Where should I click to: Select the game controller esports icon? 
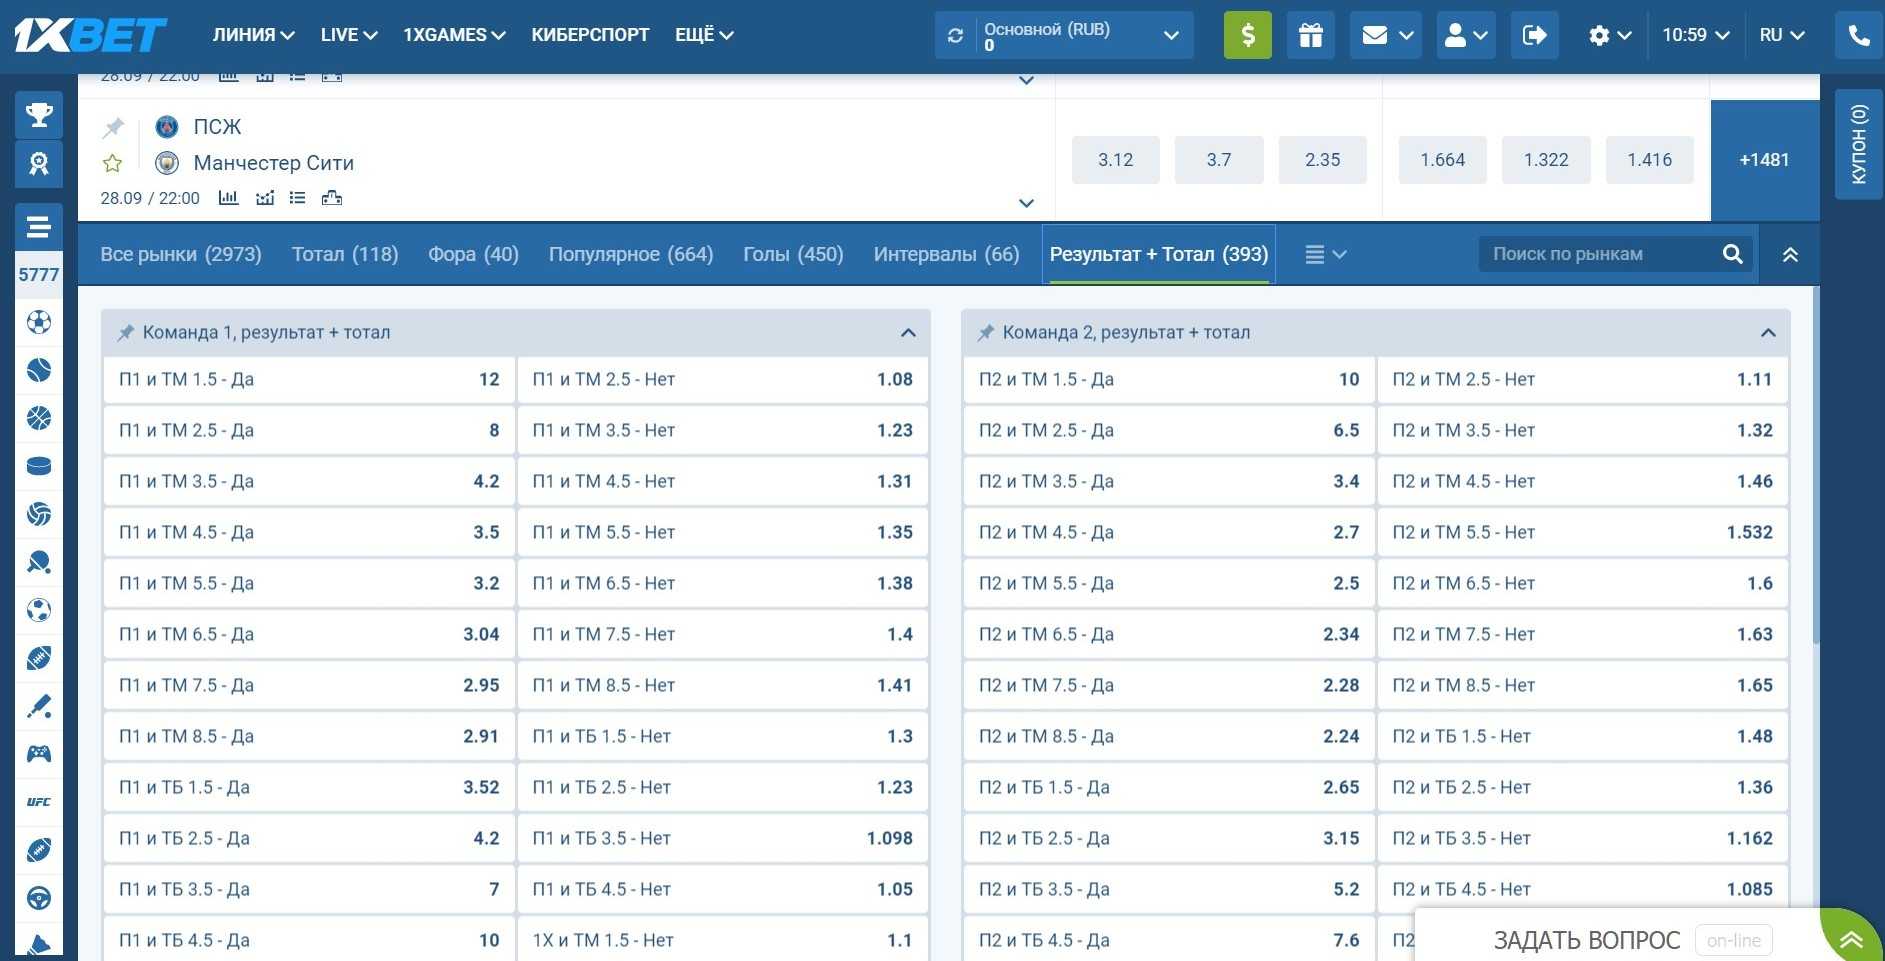(39, 754)
